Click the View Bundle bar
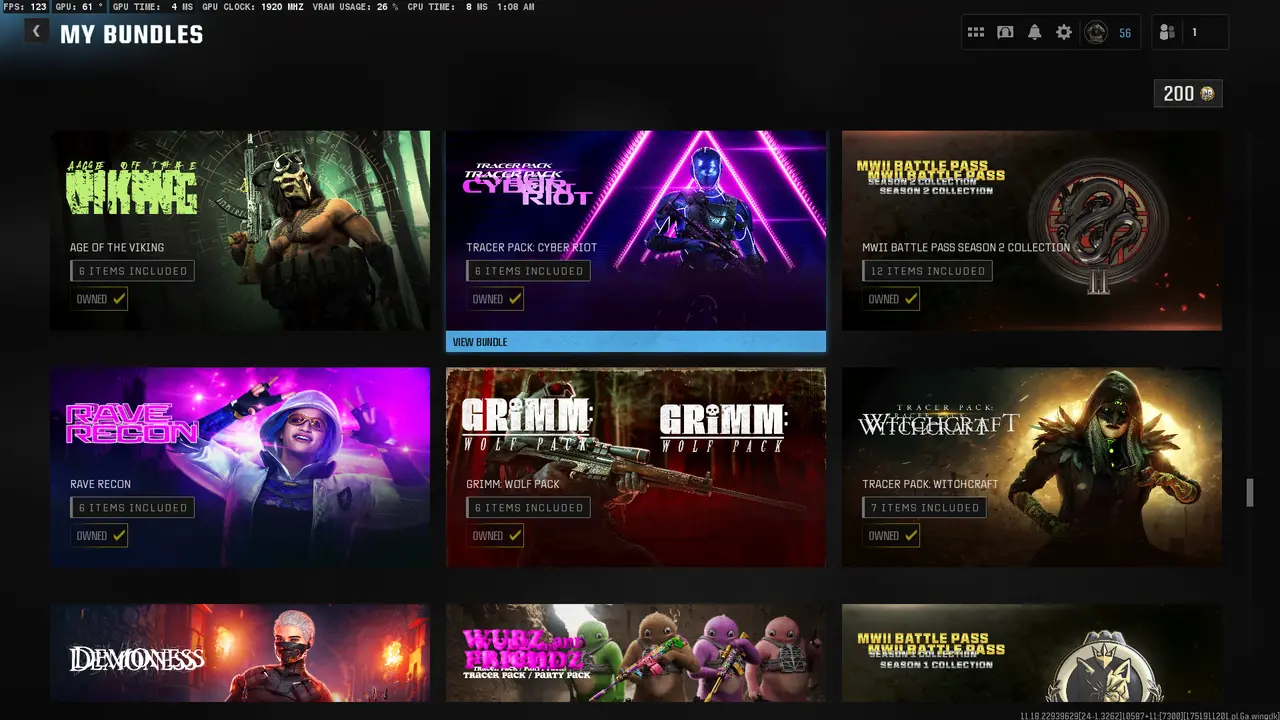This screenshot has height=720, width=1280. tap(636, 342)
